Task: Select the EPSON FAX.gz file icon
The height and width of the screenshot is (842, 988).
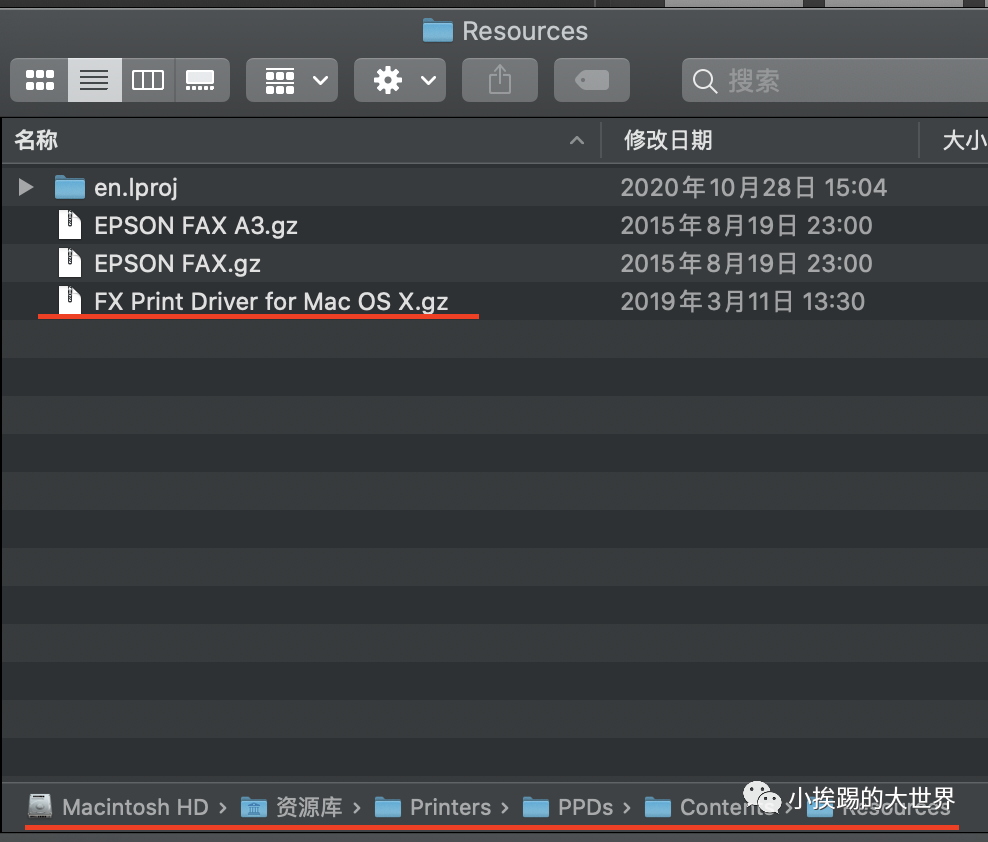Action: [x=70, y=263]
